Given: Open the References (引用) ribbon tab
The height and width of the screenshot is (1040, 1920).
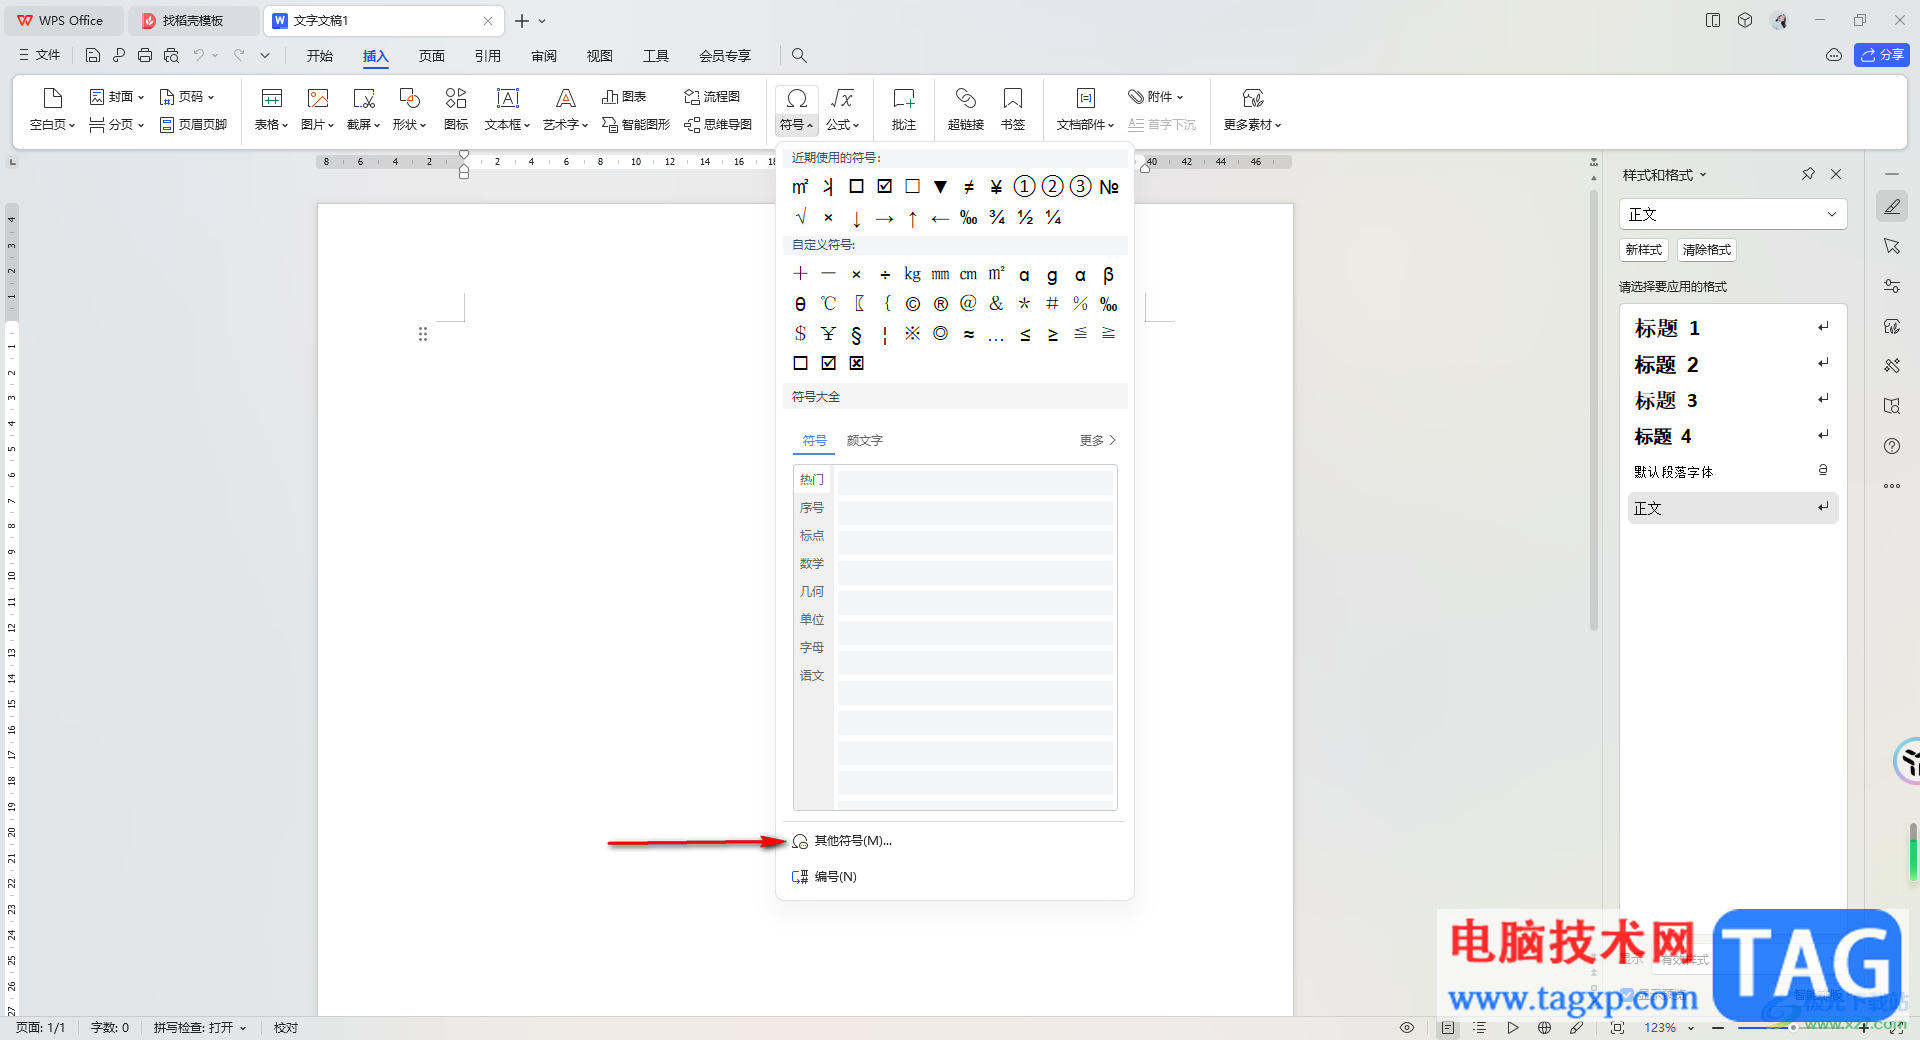Looking at the screenshot, I should [x=488, y=56].
